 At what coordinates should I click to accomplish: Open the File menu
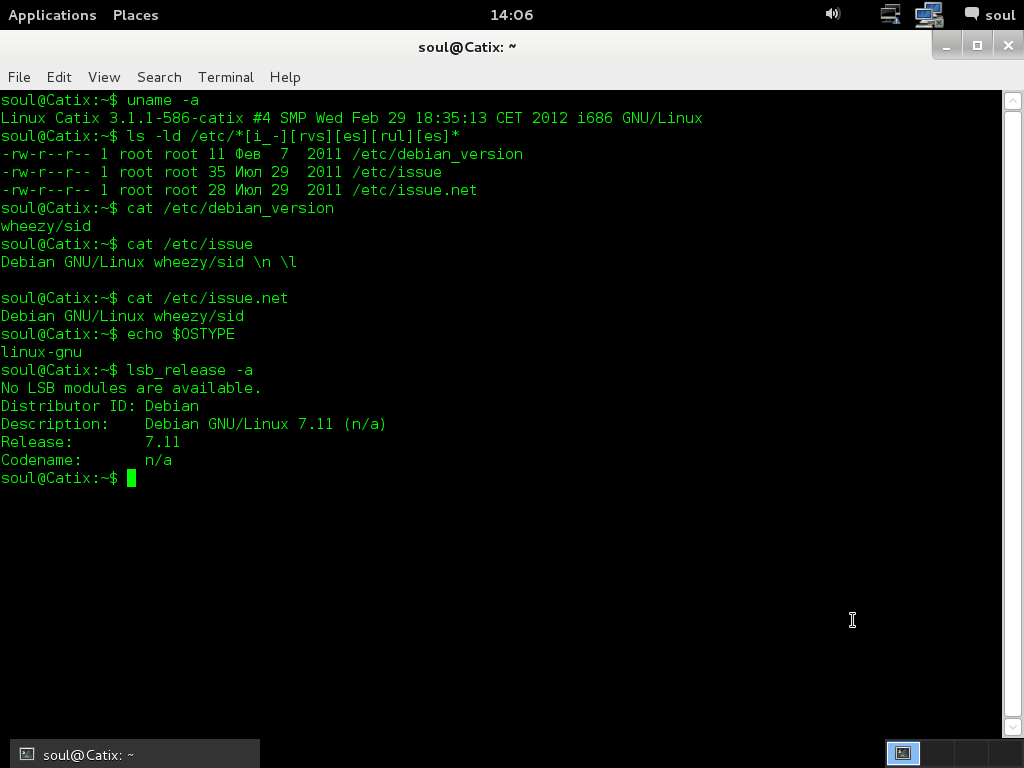tap(19, 77)
